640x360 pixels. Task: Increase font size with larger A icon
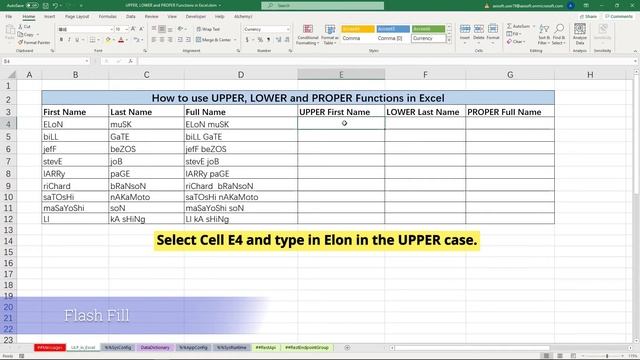tap(133, 29)
